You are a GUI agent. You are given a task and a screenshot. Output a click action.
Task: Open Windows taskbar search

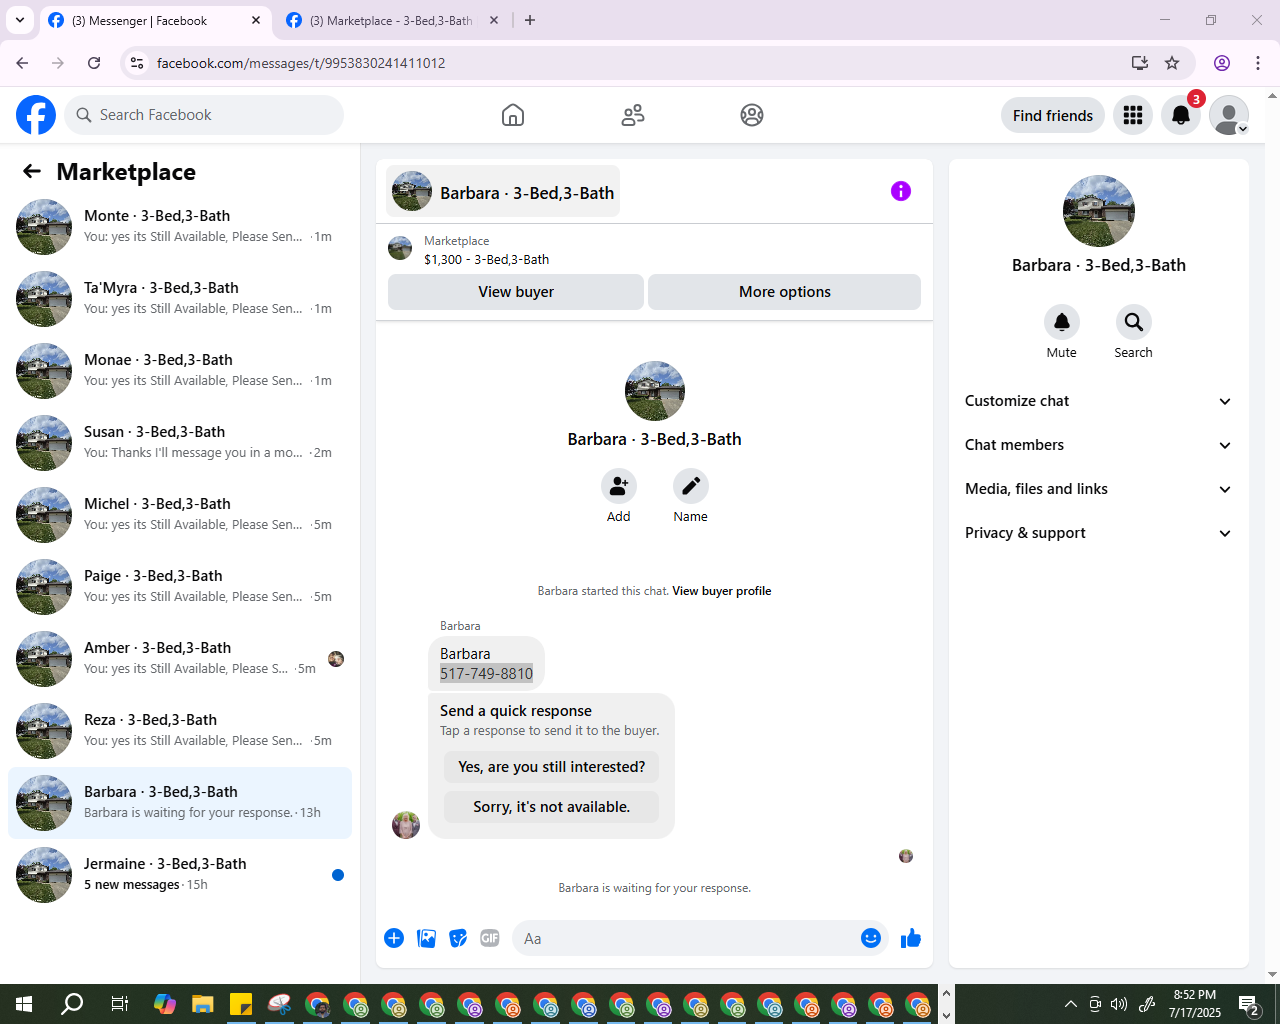72,1004
